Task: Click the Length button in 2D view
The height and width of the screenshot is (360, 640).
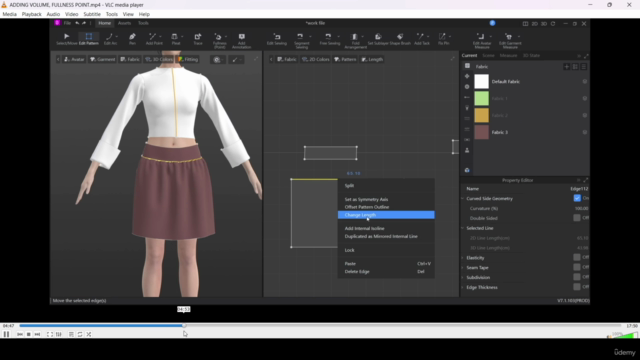Action: pos(372,60)
